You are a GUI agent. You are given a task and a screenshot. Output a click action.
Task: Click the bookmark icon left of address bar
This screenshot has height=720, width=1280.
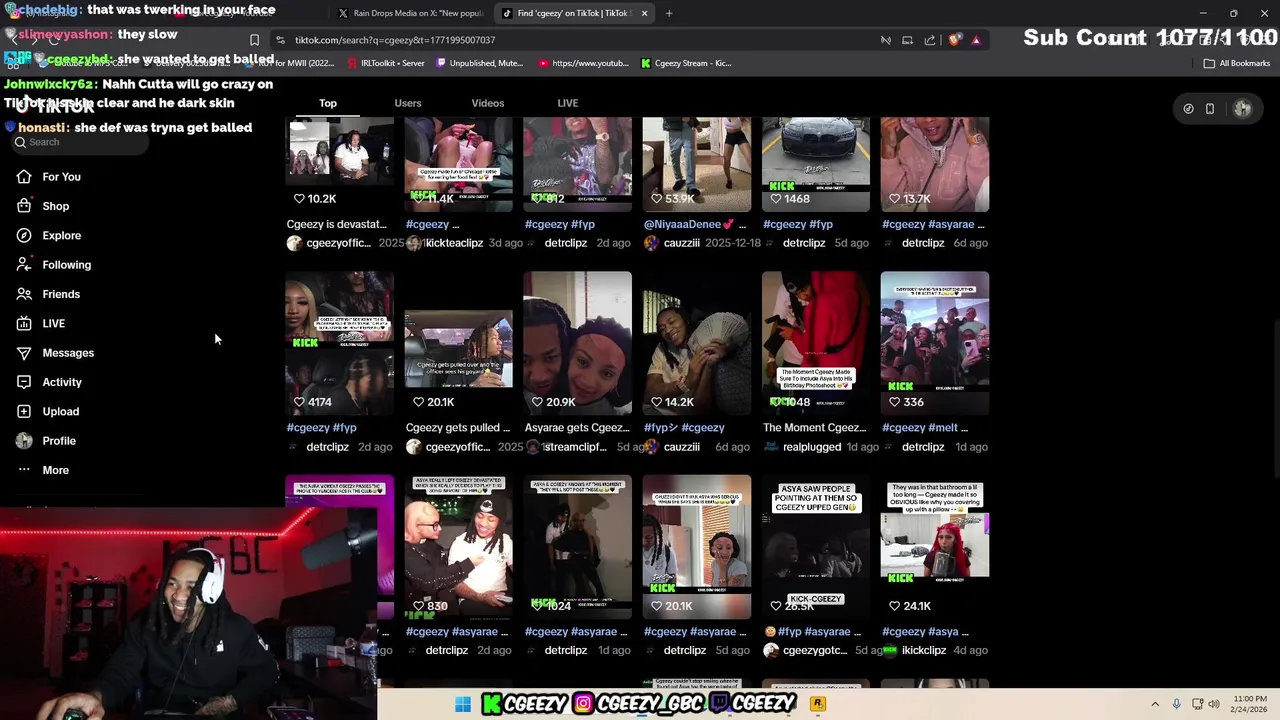254,40
